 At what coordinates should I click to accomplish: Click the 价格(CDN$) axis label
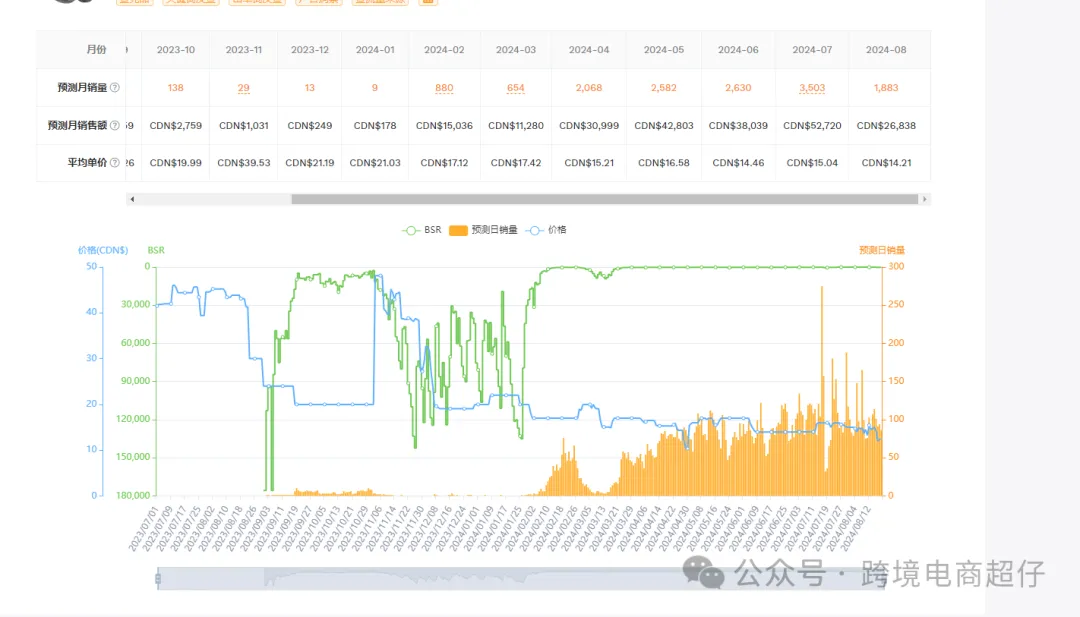pyautogui.click(x=103, y=250)
